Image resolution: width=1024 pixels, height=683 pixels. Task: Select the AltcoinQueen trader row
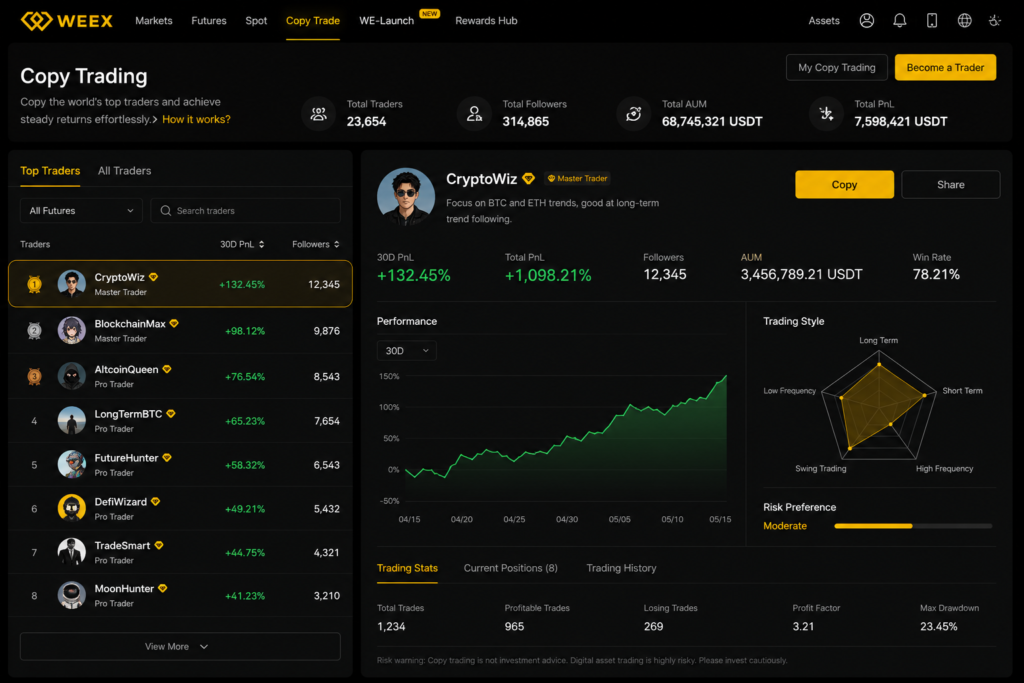coord(180,376)
